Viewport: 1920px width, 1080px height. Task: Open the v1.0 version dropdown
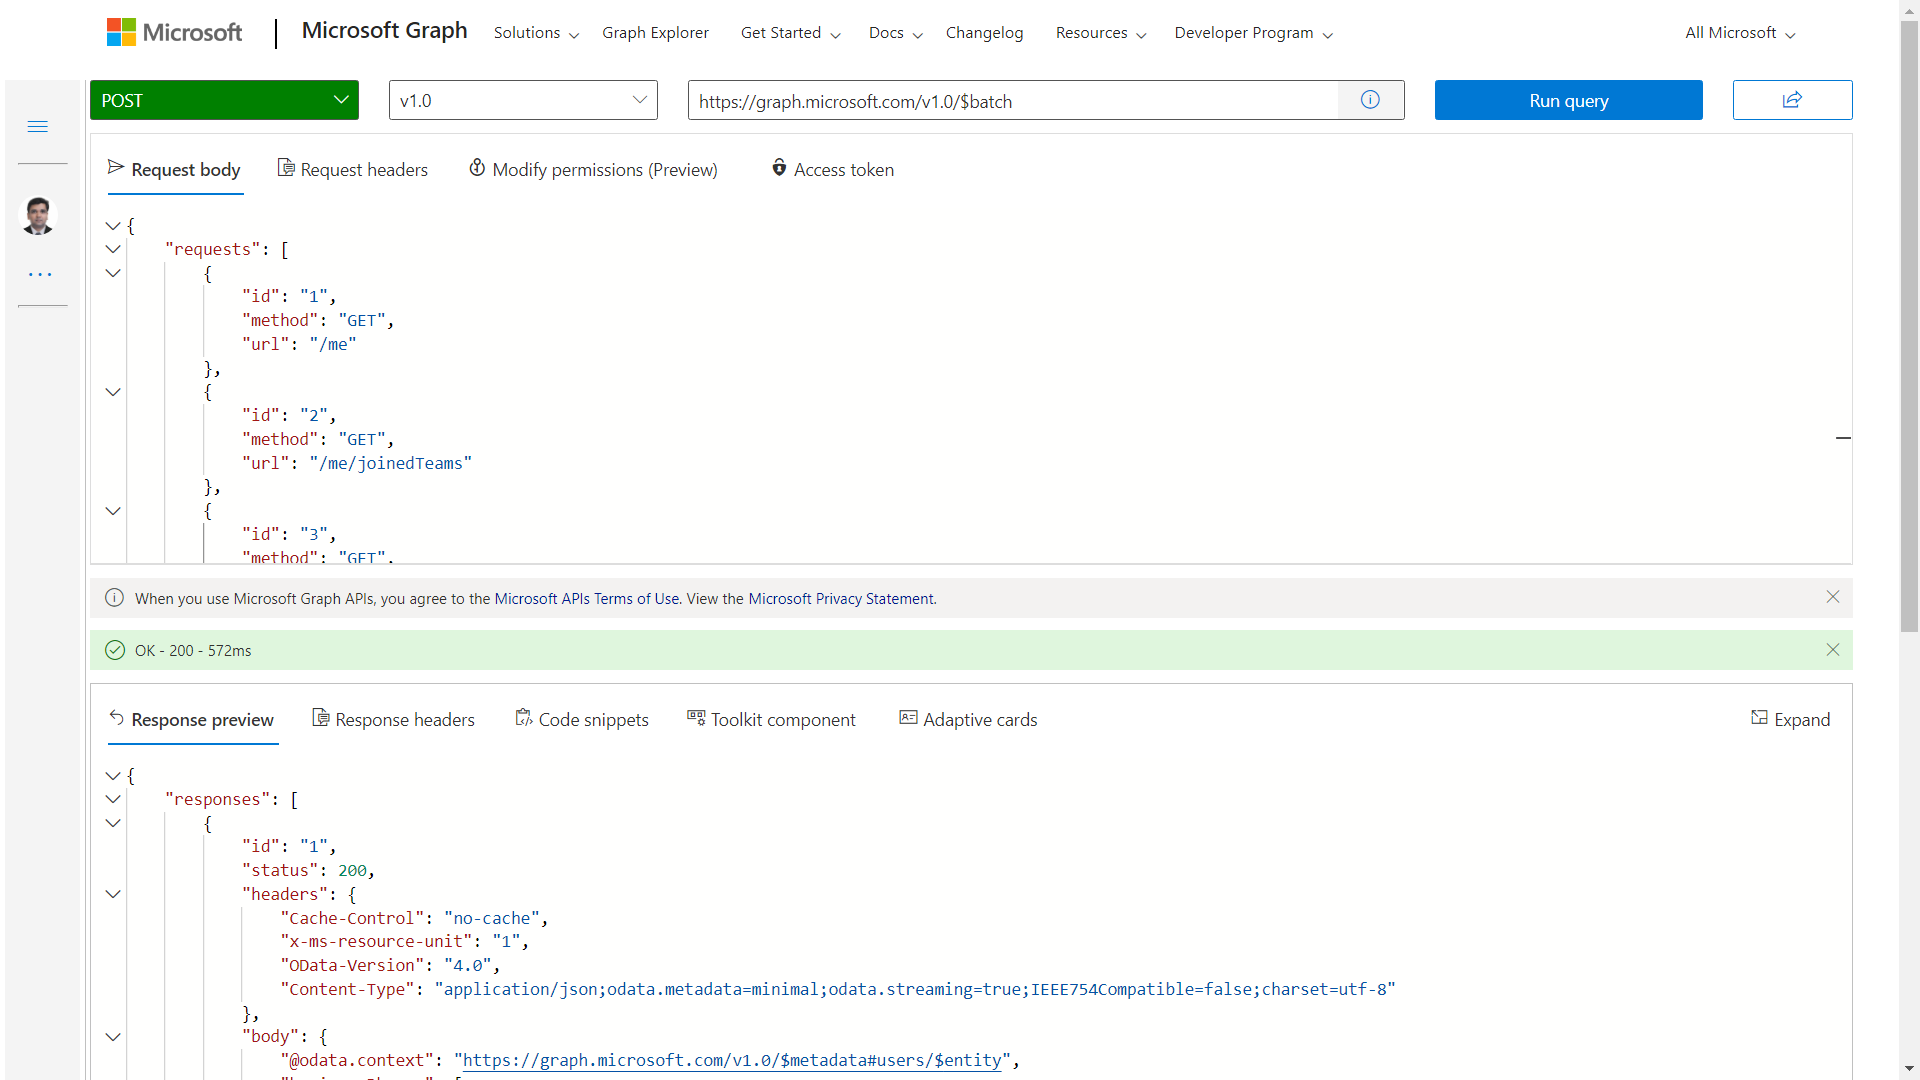tap(523, 100)
